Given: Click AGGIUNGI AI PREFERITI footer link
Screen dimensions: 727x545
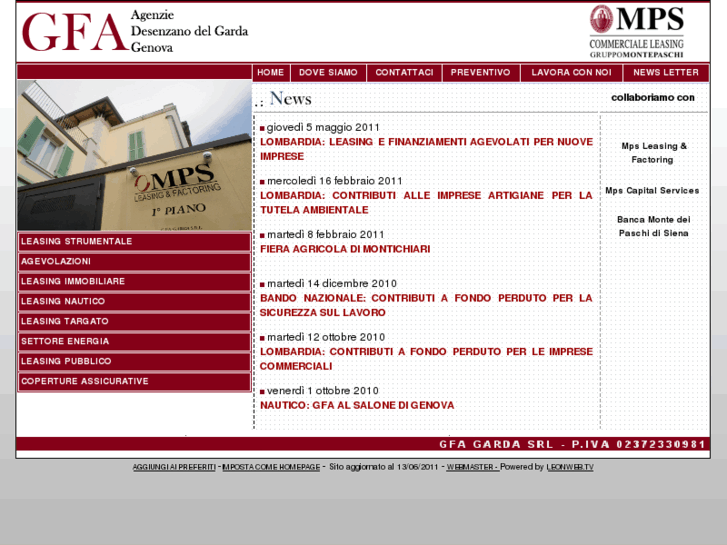Looking at the screenshot, I should coord(174,467).
